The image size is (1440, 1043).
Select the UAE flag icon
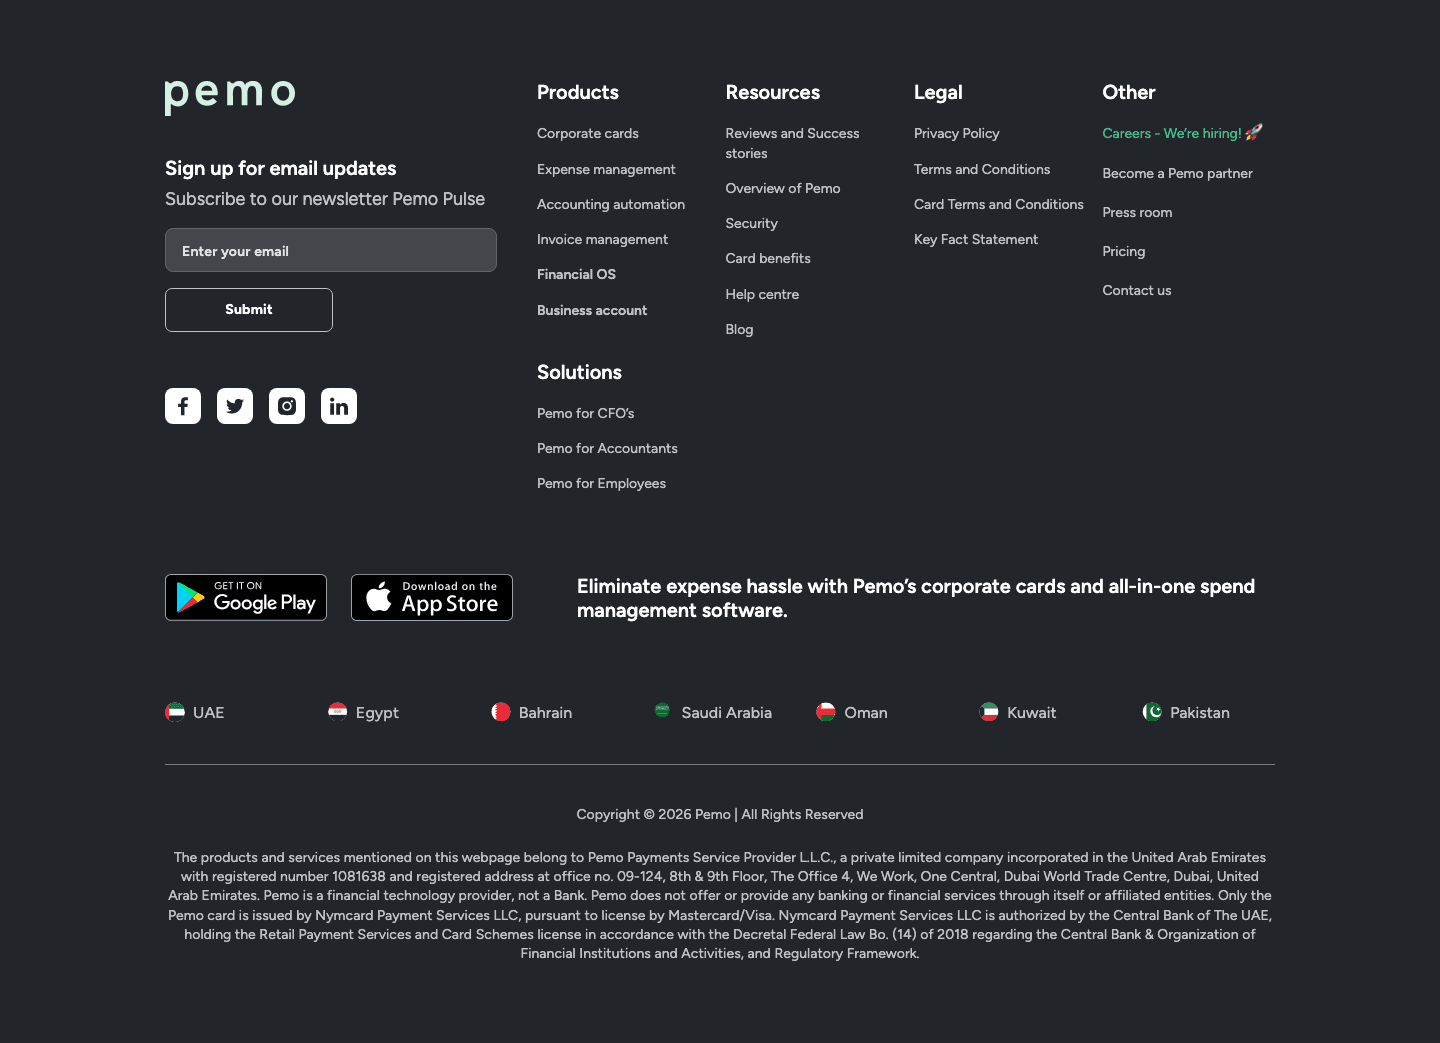(x=175, y=712)
